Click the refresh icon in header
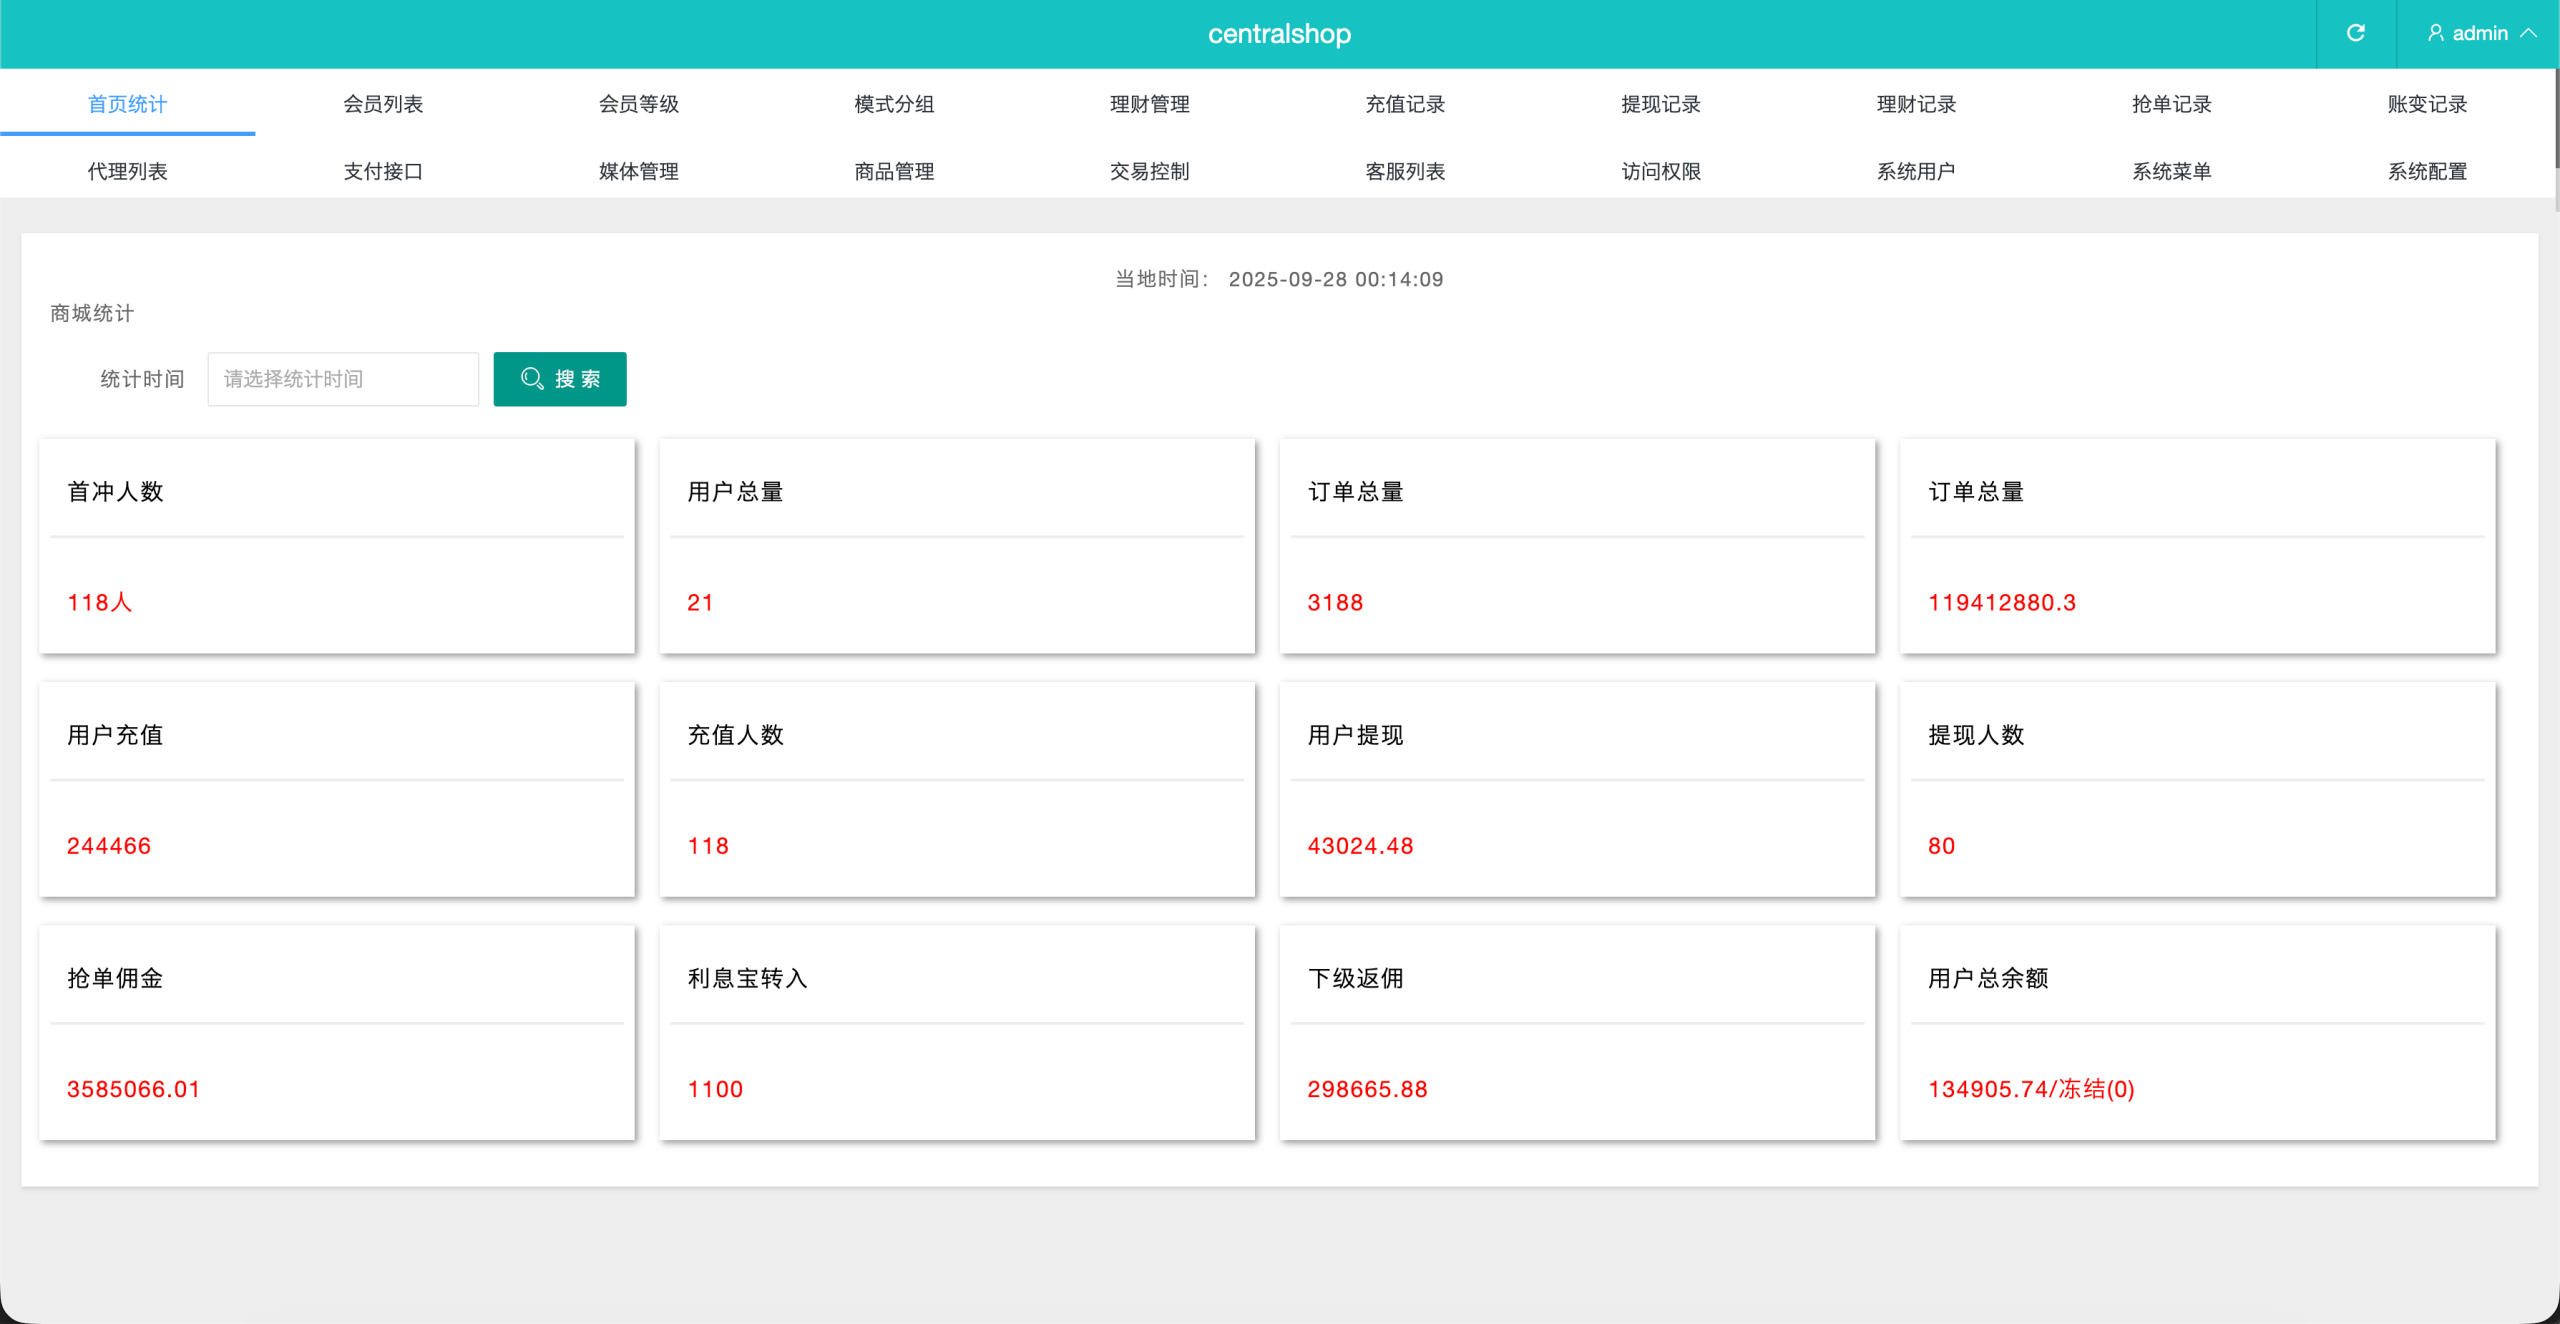This screenshot has height=1324, width=2560. (2355, 33)
